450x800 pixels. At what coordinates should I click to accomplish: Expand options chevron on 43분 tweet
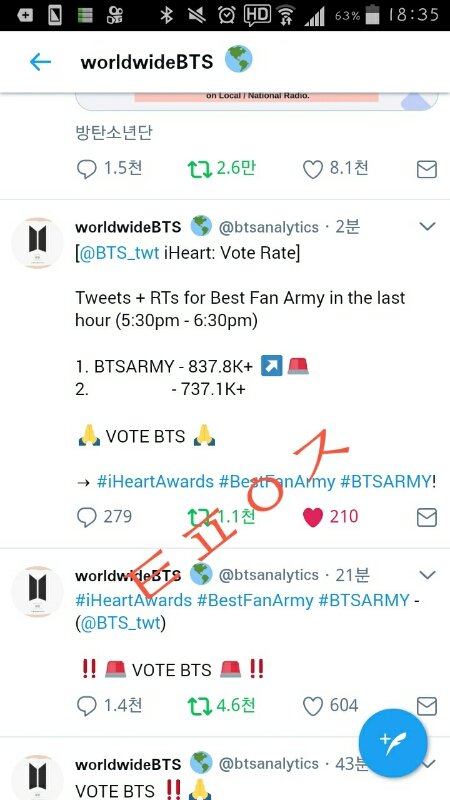430,763
